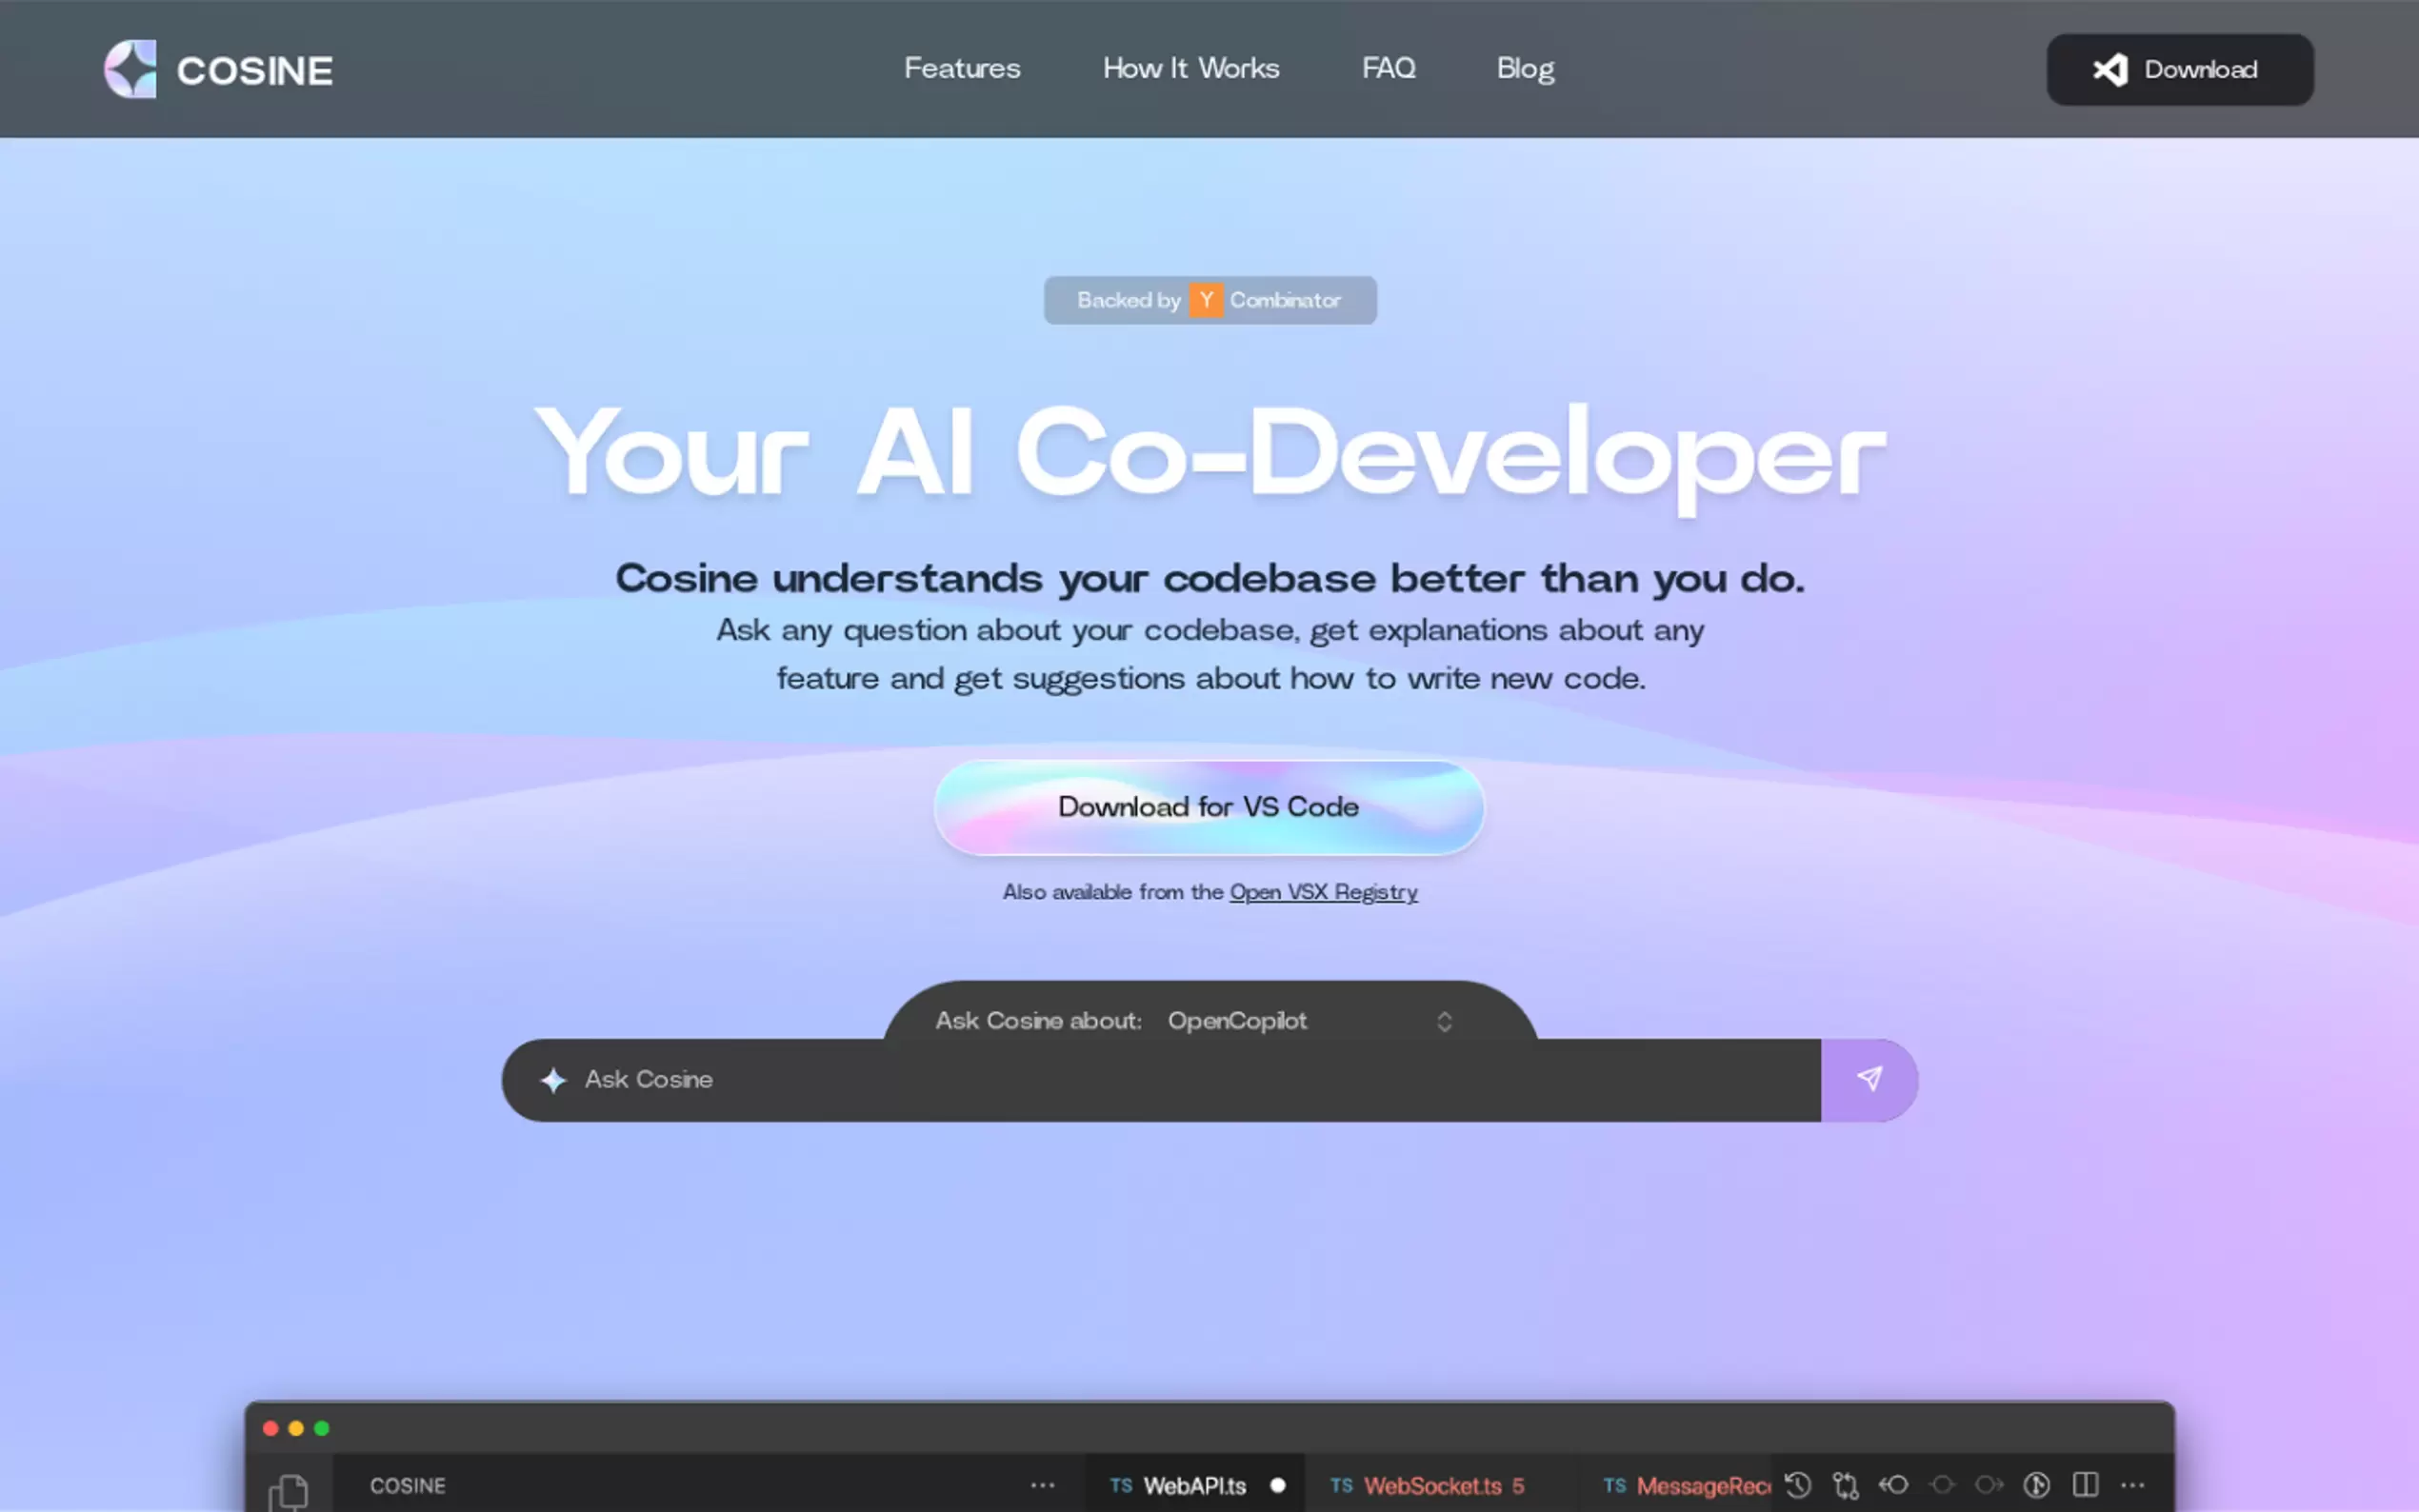Click the up-down chevrons beside OpenCopilot
This screenshot has height=1512, width=2419.
[x=1444, y=1021]
